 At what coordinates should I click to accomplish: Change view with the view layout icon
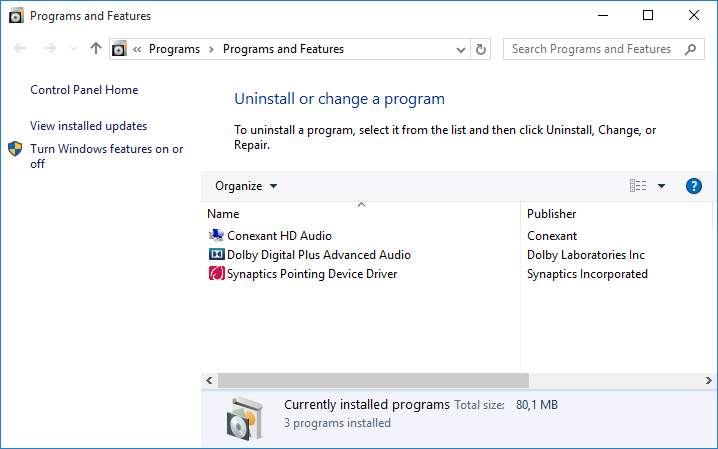coord(638,186)
